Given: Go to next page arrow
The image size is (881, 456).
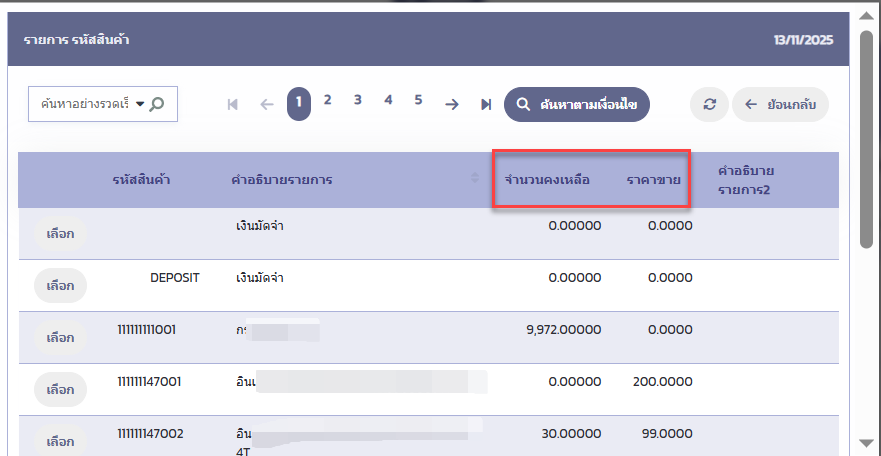Looking at the screenshot, I should click(x=452, y=104).
